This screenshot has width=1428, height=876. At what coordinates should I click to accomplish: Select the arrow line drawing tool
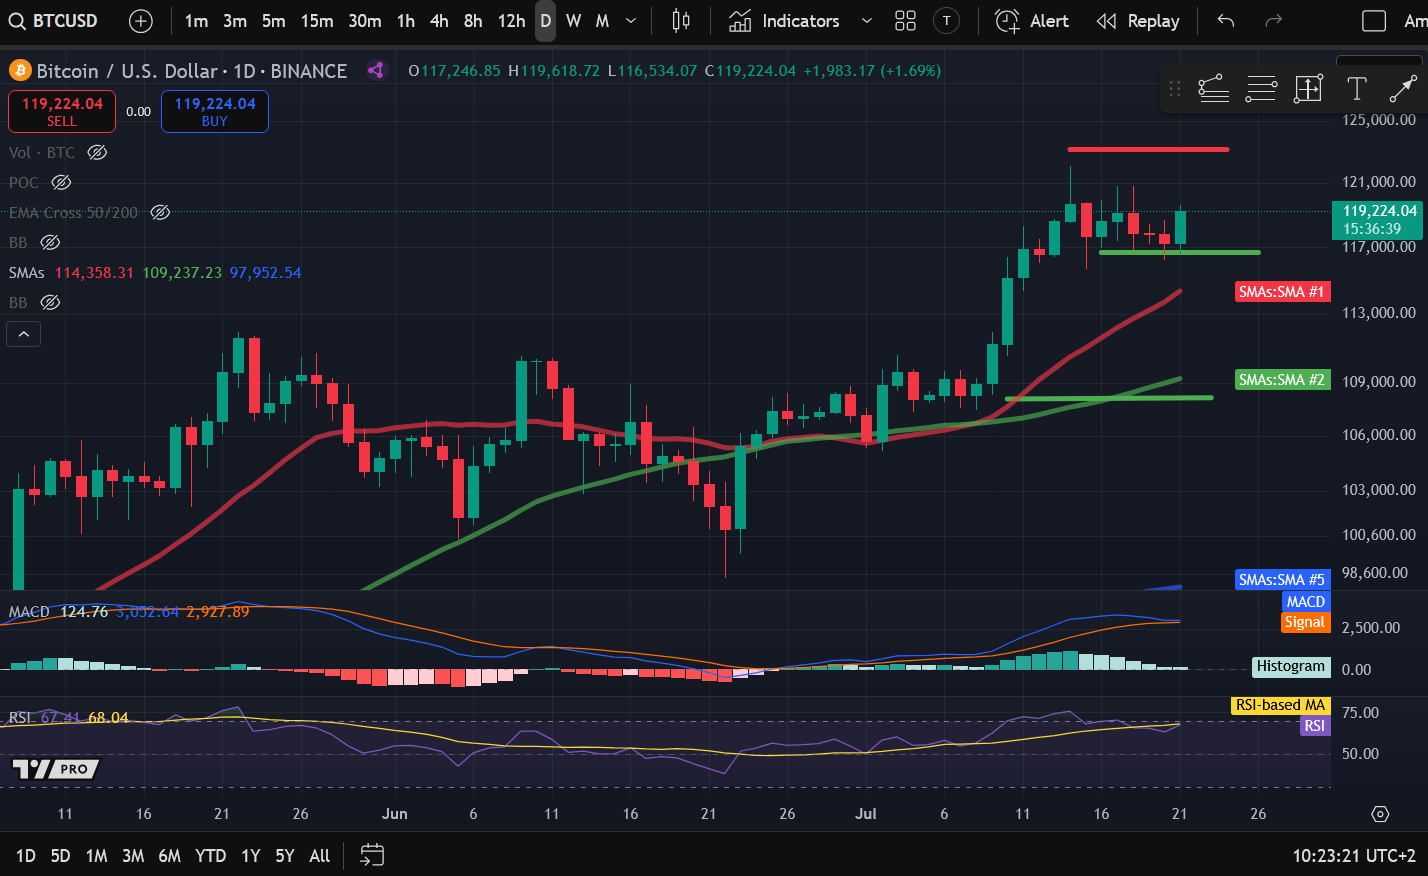(x=1403, y=89)
